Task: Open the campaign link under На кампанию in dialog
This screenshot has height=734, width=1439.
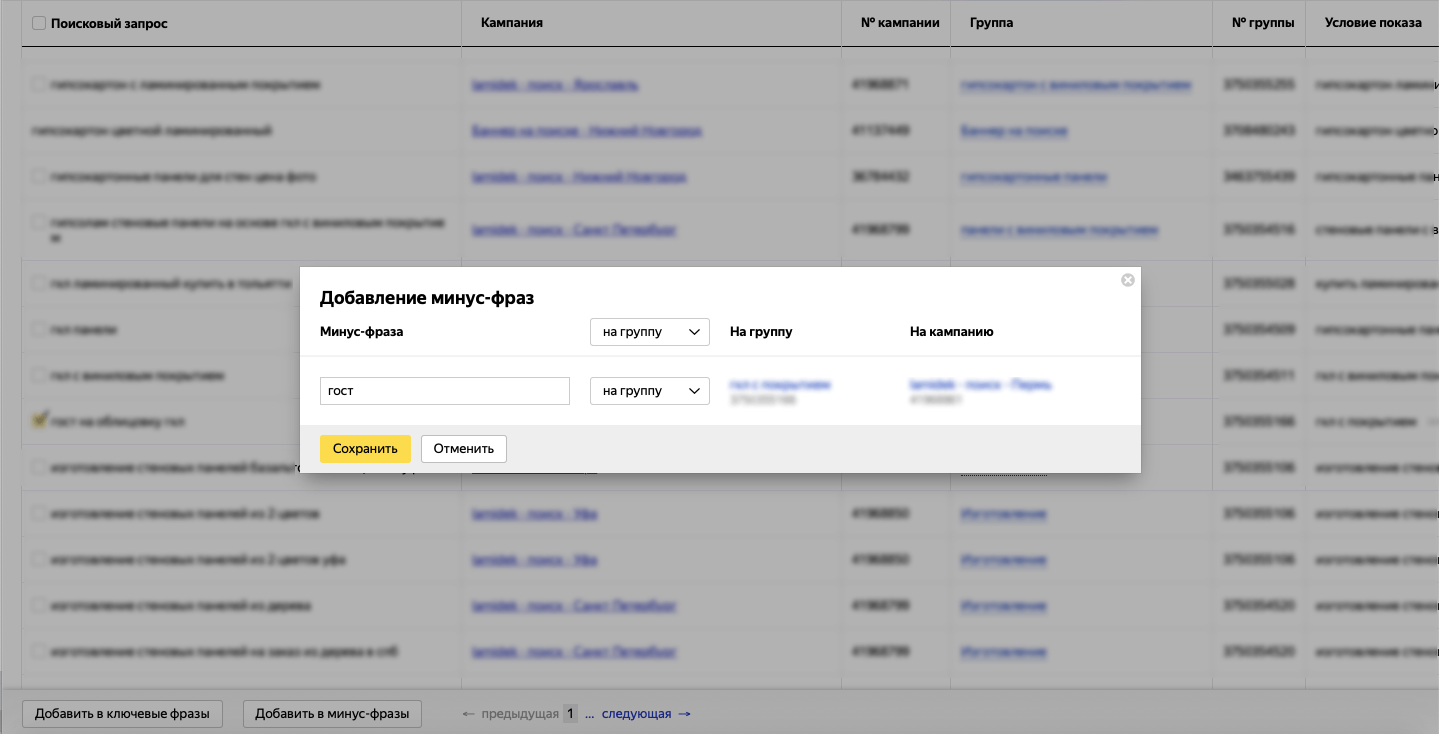Action: click(x=979, y=385)
